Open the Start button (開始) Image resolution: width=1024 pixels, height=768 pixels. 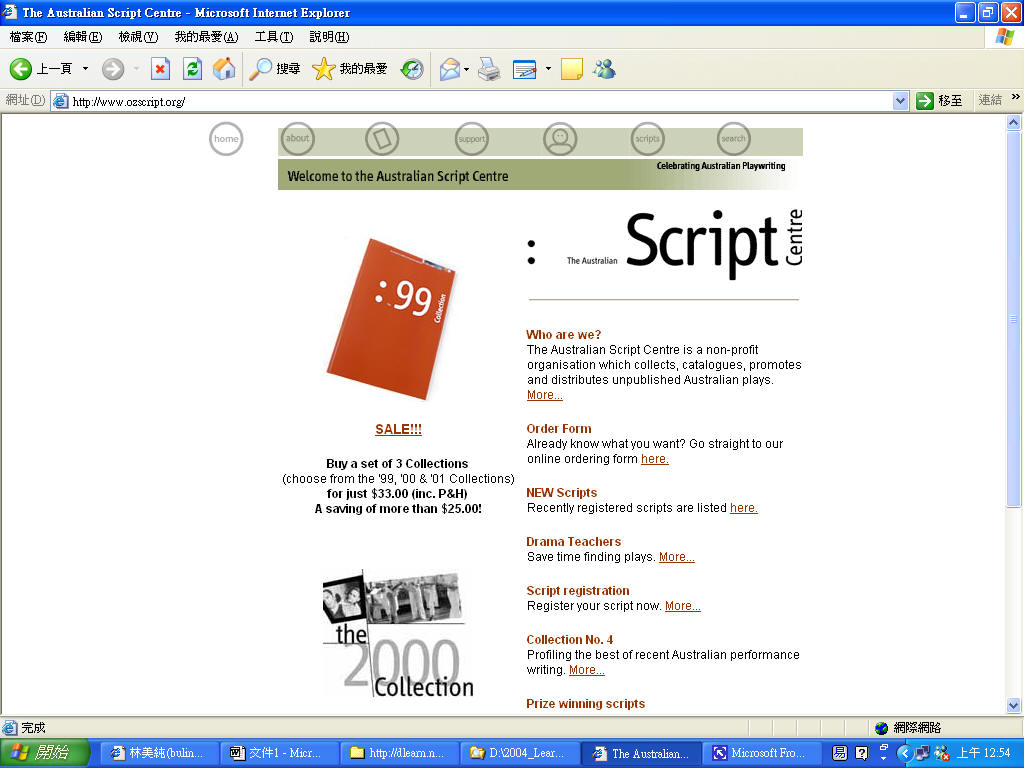click(x=44, y=753)
